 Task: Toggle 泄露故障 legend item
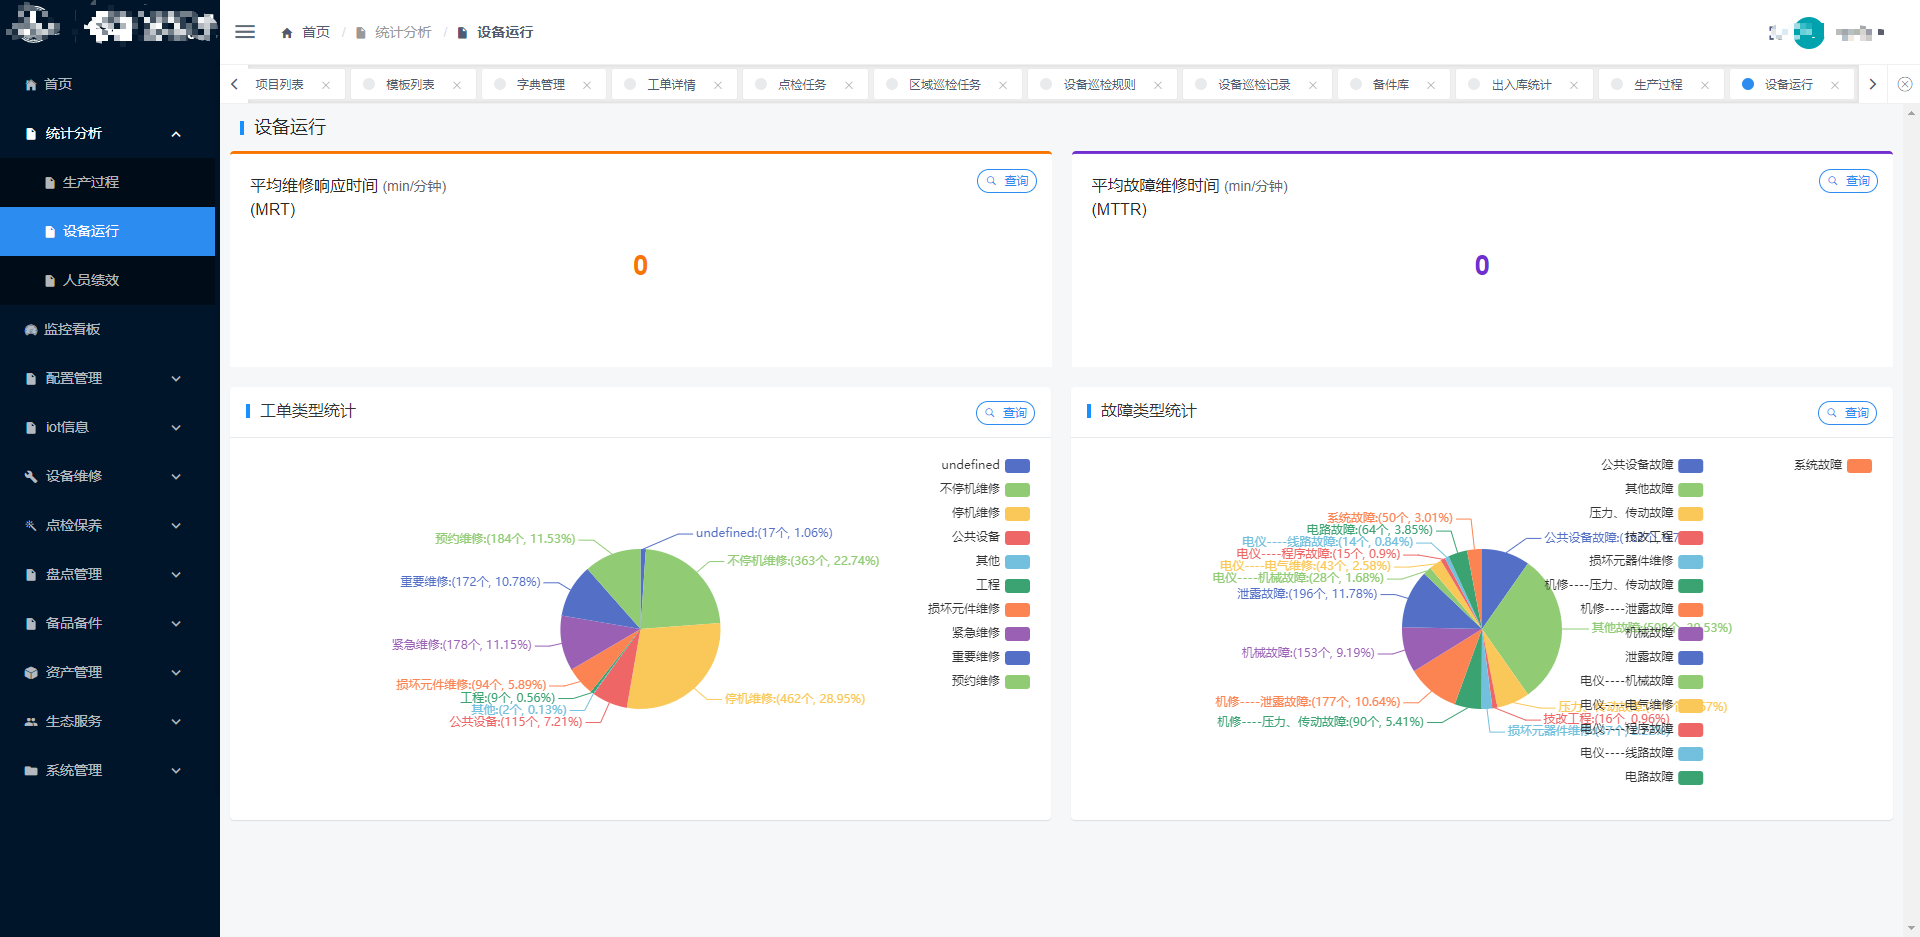(x=1664, y=658)
